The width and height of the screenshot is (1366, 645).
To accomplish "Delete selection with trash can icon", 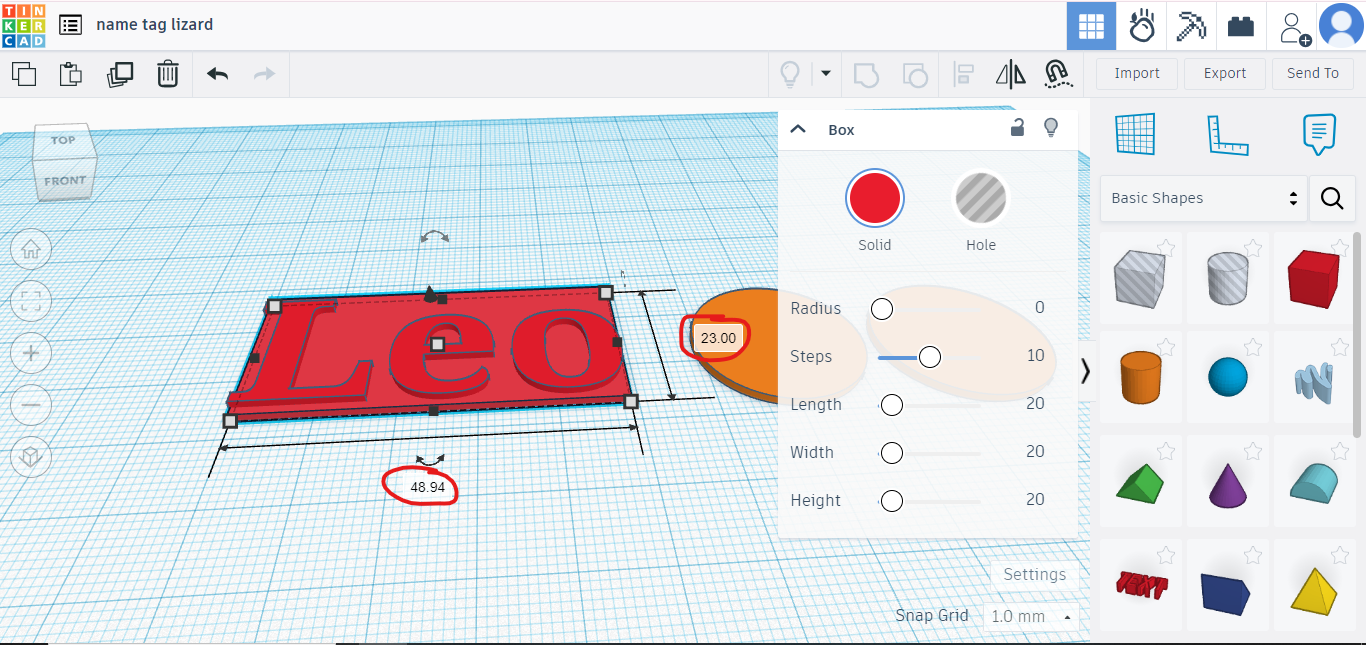I will click(x=168, y=73).
